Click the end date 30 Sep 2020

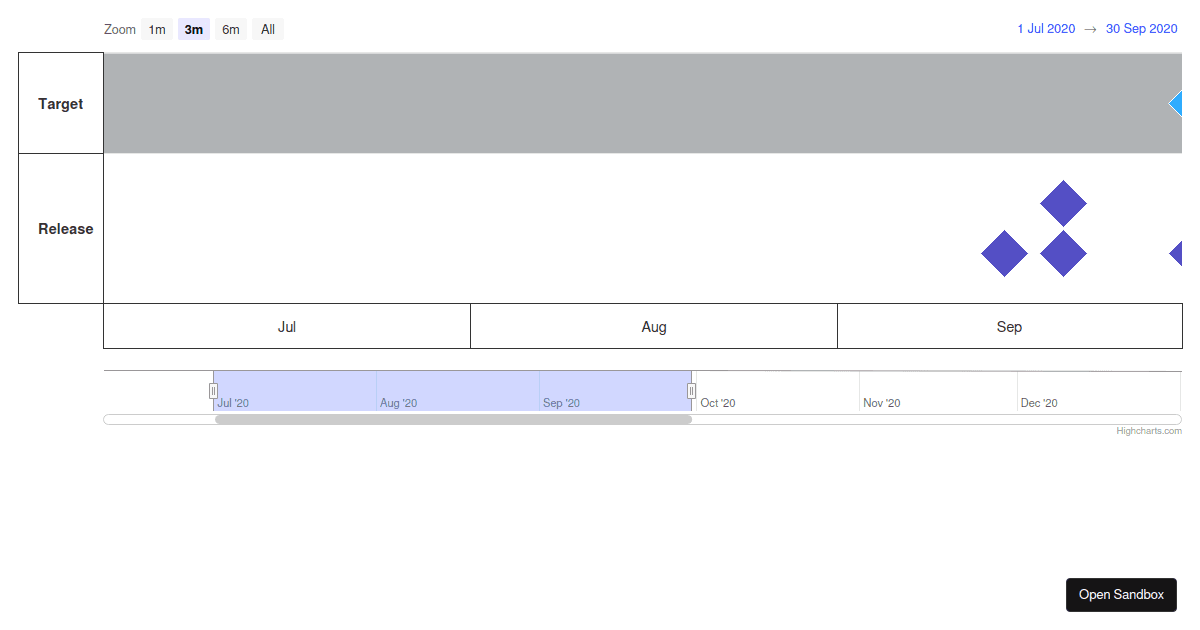[1141, 29]
